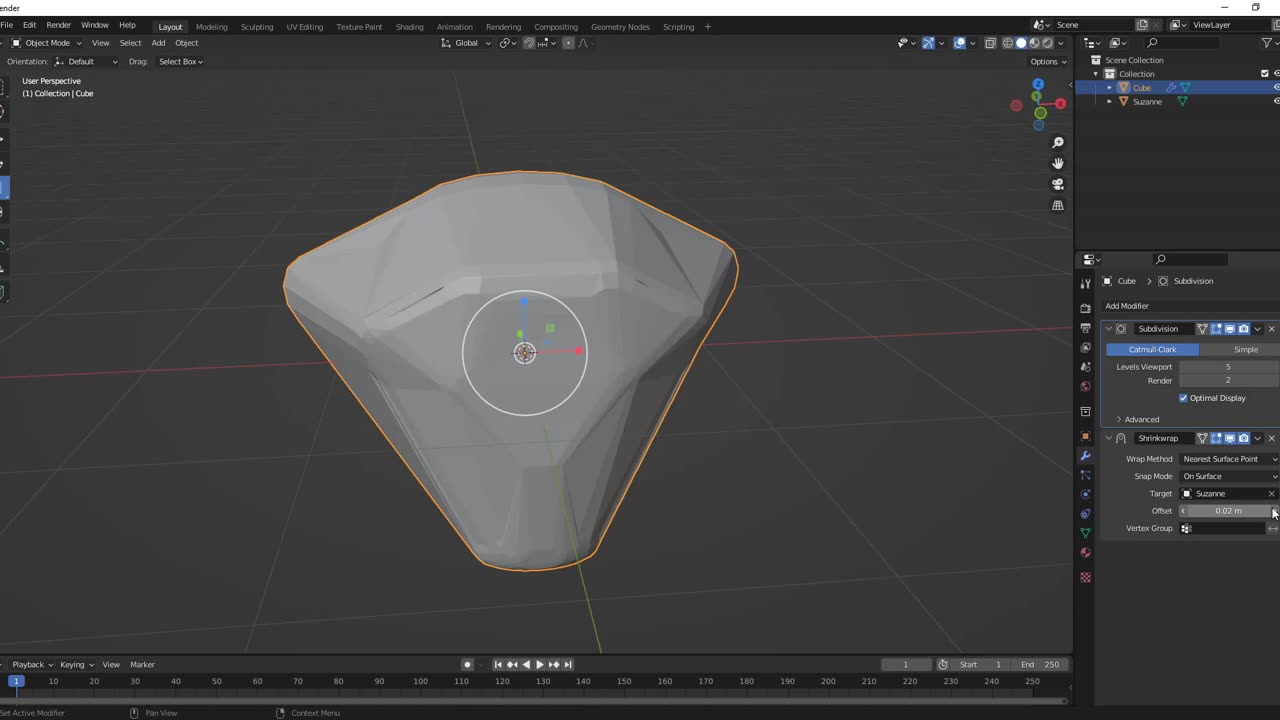Toggle Shrinkwrap modifier render display
The image size is (1280, 720).
[x=1244, y=438]
